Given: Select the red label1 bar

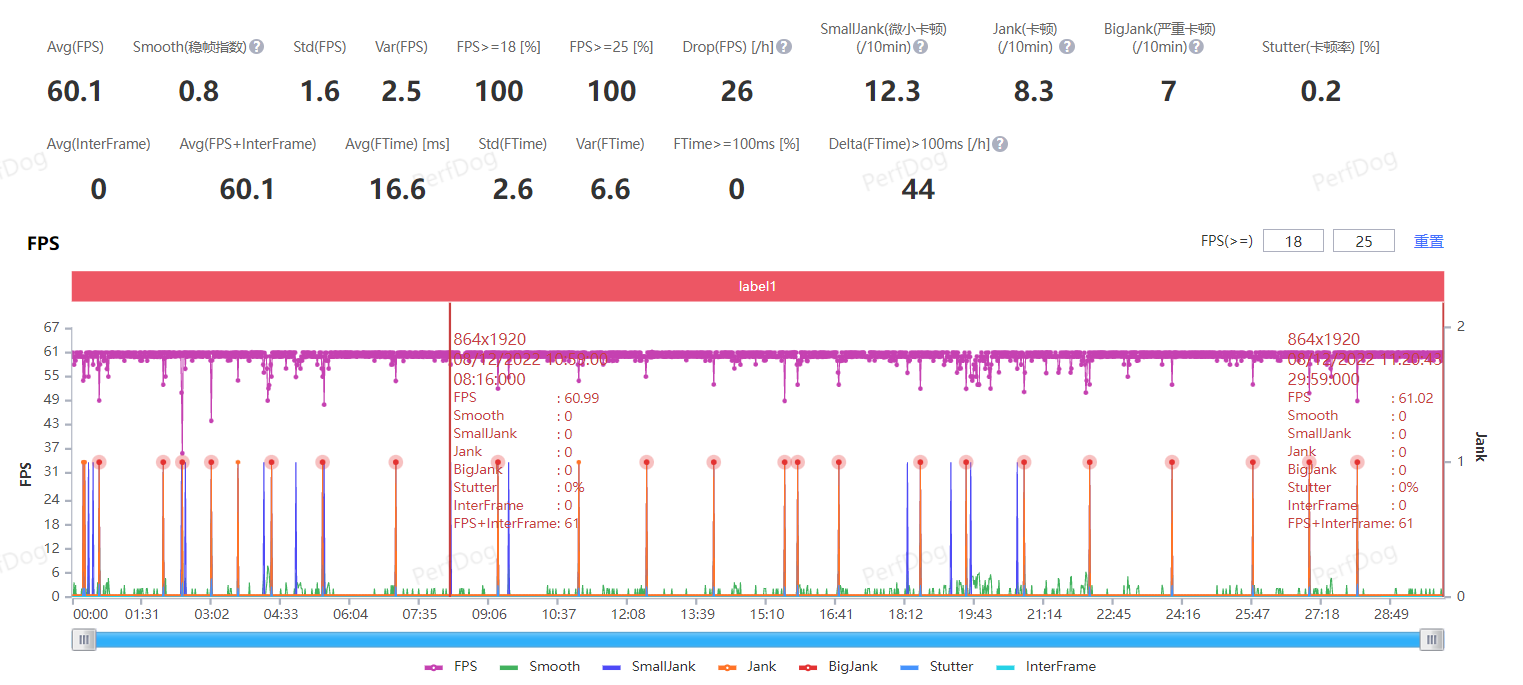Looking at the screenshot, I should 757,286.
